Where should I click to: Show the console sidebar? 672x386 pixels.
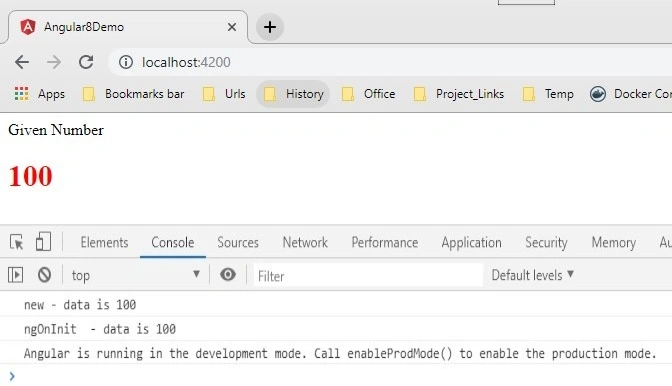coord(15,275)
